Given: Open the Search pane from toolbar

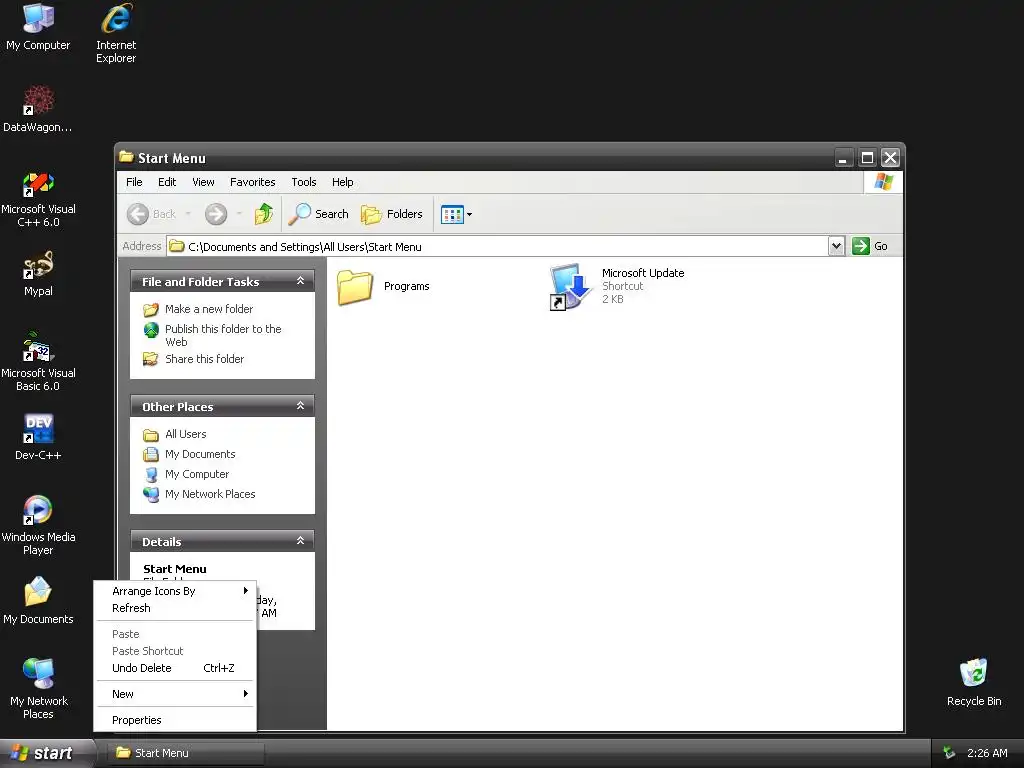Looking at the screenshot, I should pos(319,214).
